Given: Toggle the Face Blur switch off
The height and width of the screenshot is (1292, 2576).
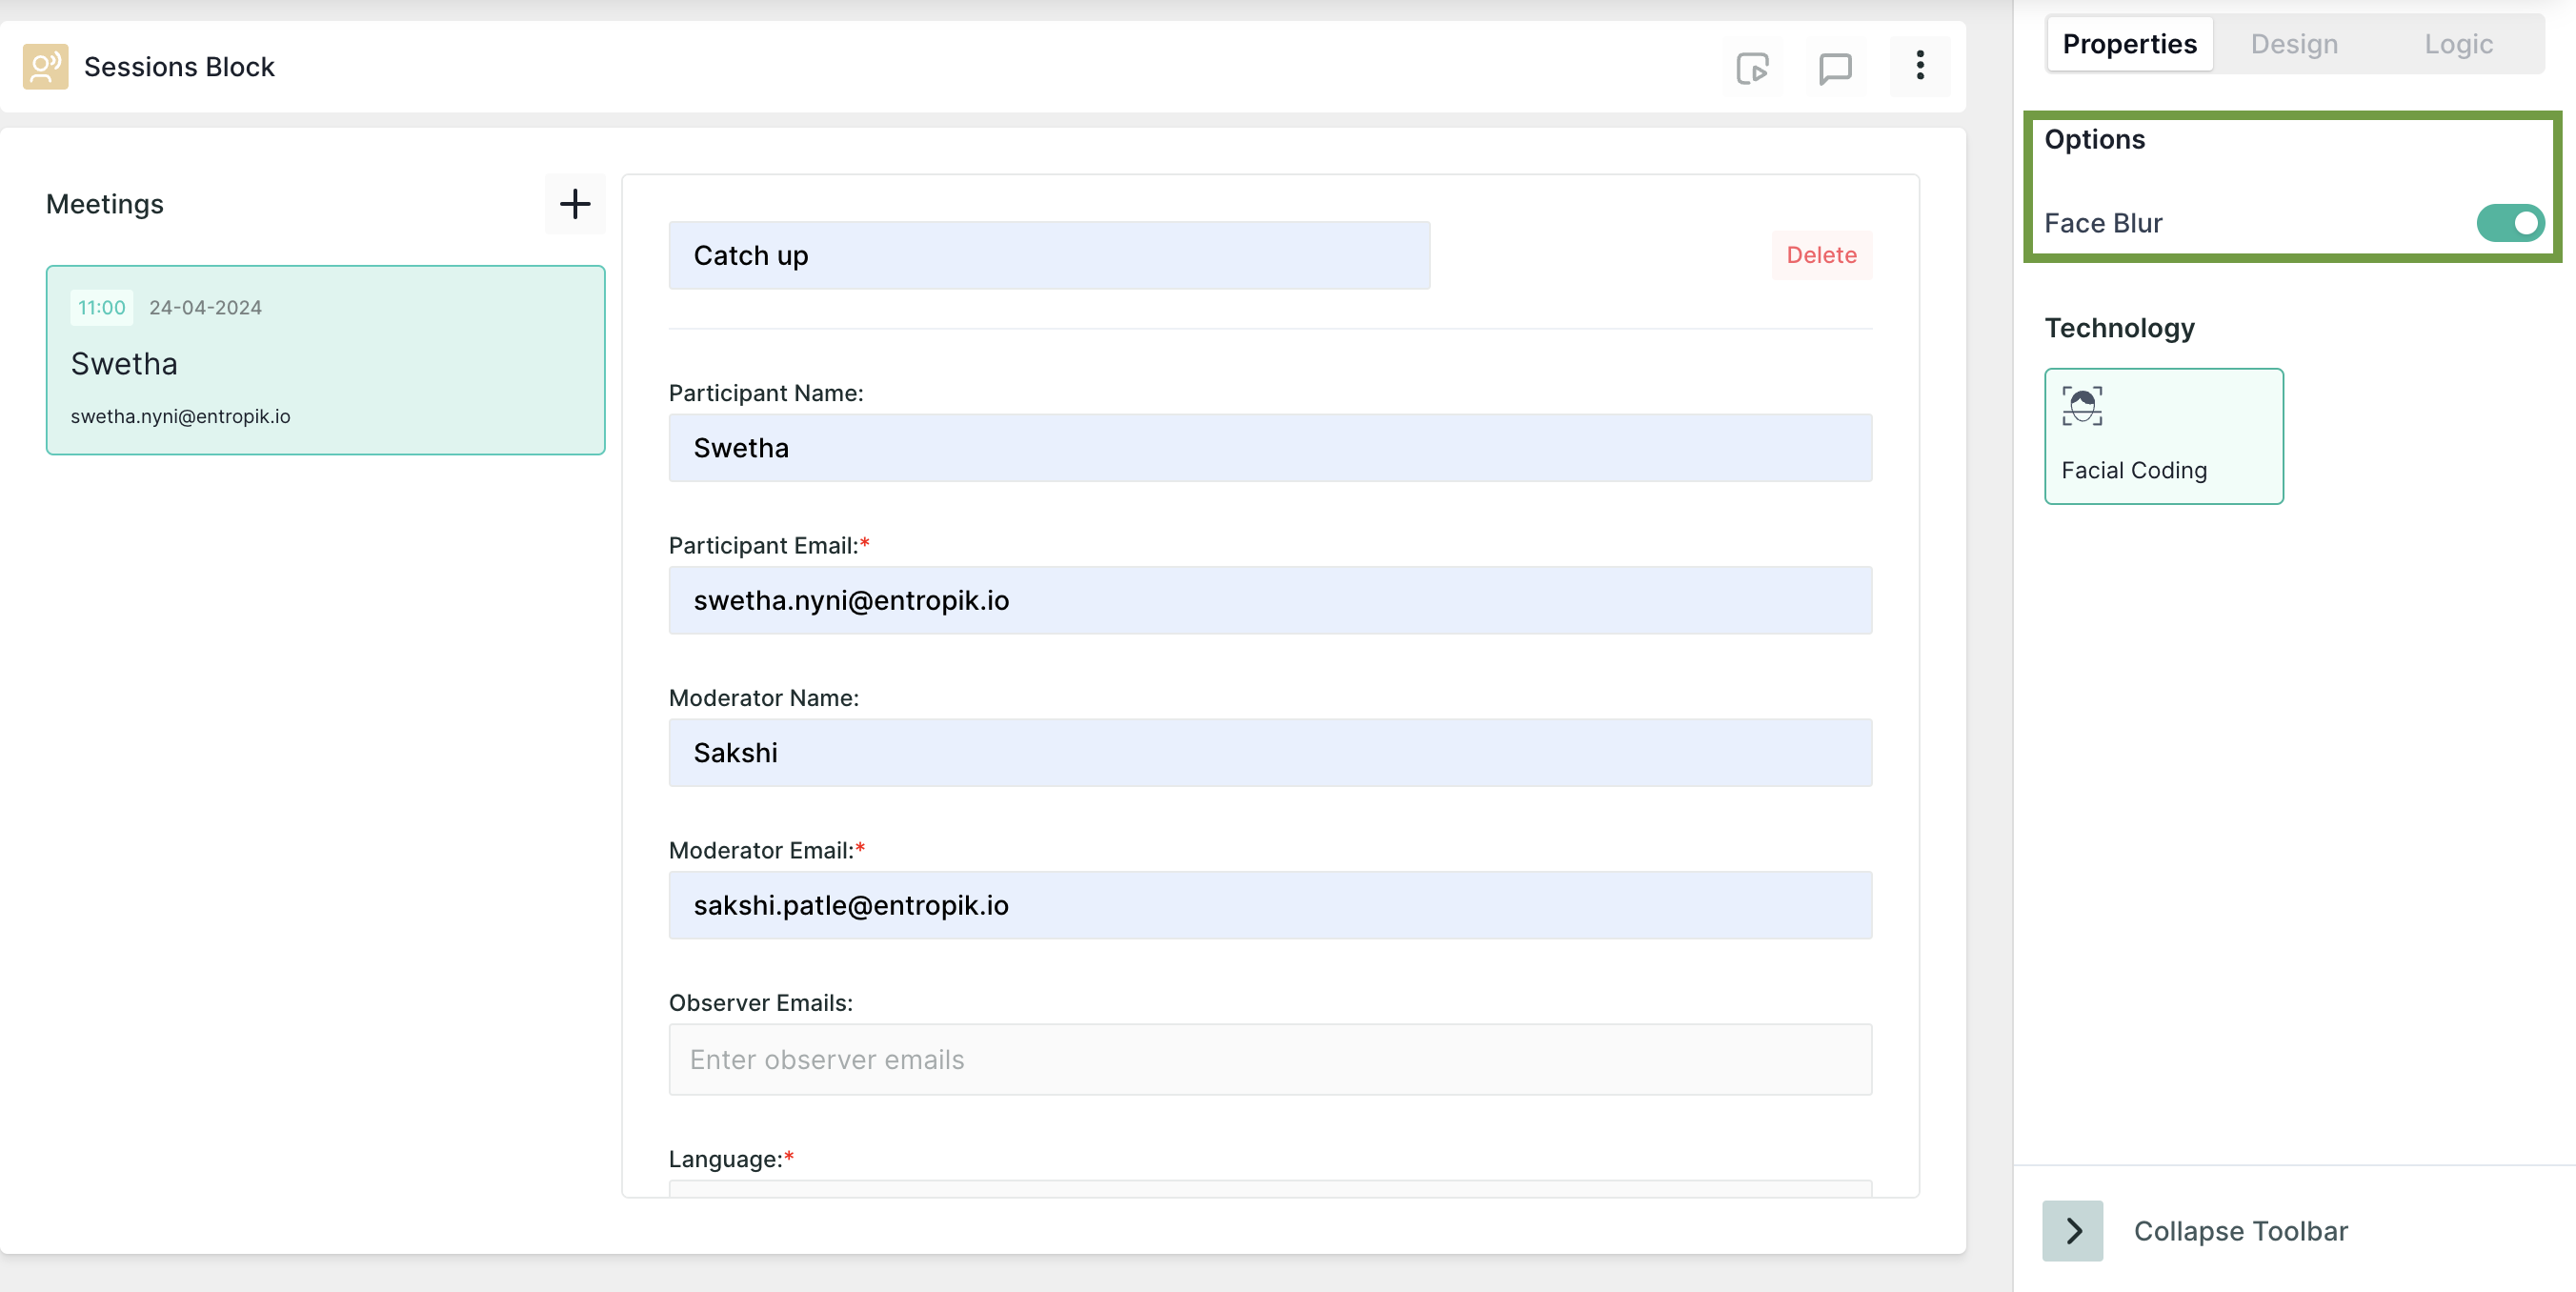Looking at the screenshot, I should (x=2510, y=223).
